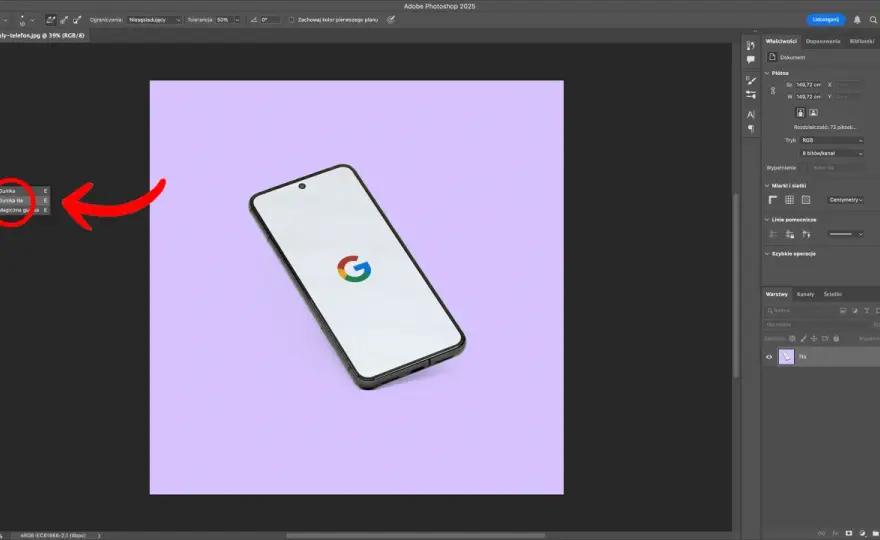Lock transparent pixels icon in Warstwy
Screen dimensions: 880x540
pyautogui.click(x=792, y=338)
